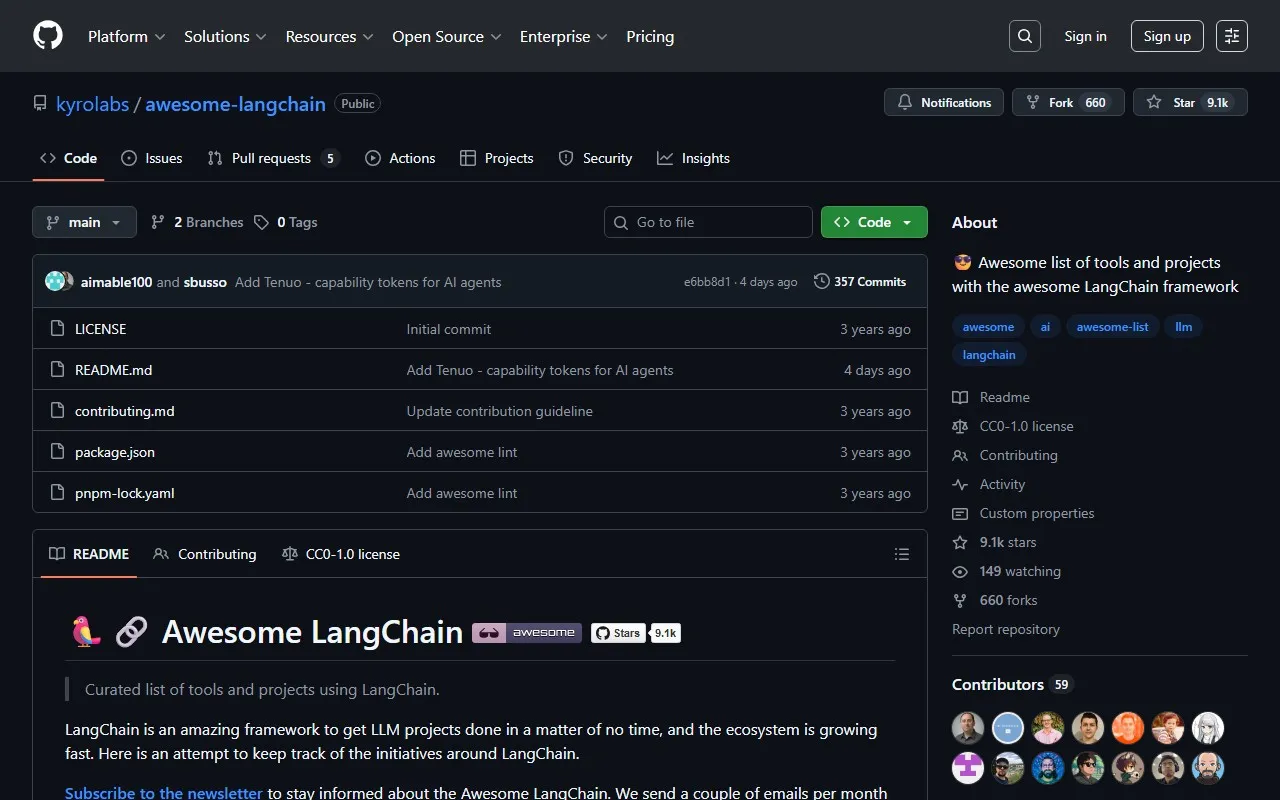Click the Notifications bell icon
Viewport: 1280px width, 800px height.
pyautogui.click(x=905, y=101)
